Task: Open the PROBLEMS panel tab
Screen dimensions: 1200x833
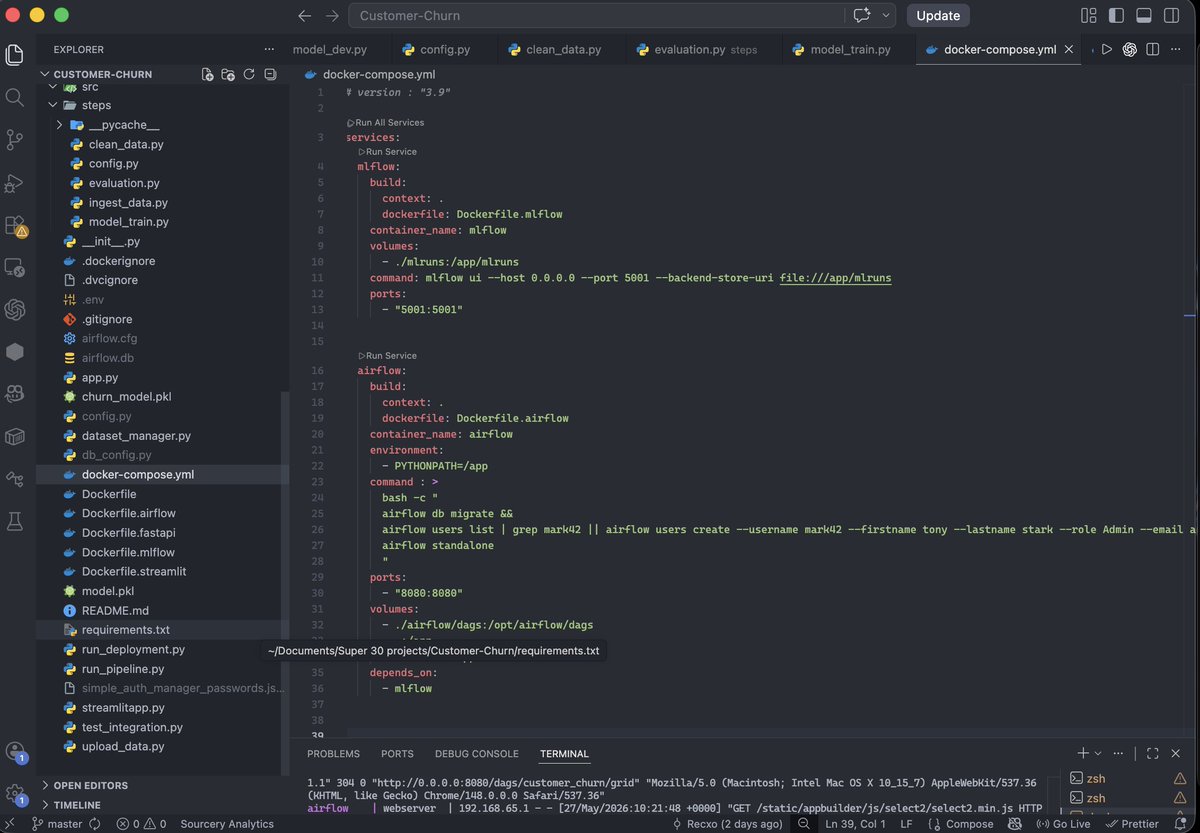Action: pyautogui.click(x=333, y=754)
